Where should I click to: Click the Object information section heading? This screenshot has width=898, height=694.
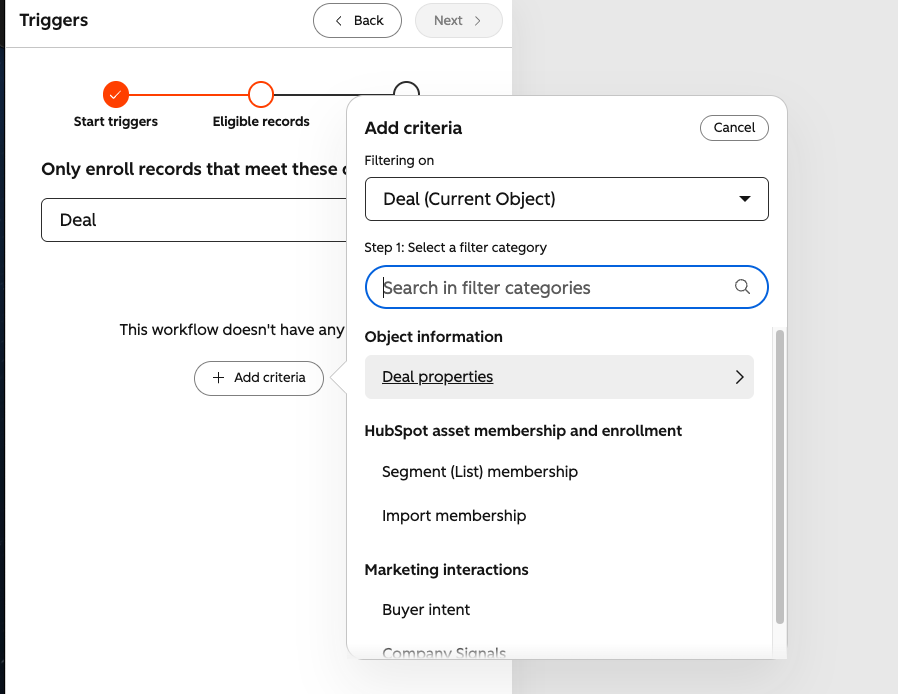[x=433, y=337]
